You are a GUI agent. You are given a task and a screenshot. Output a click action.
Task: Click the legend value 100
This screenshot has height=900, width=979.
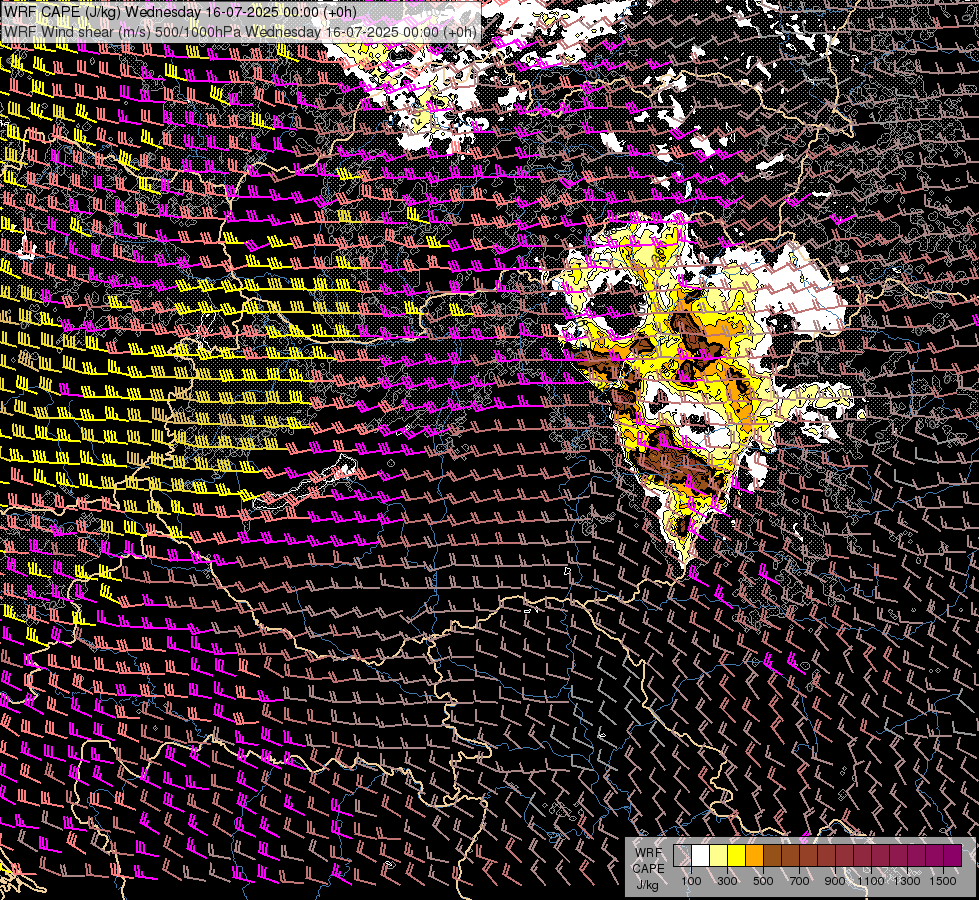pos(691,881)
